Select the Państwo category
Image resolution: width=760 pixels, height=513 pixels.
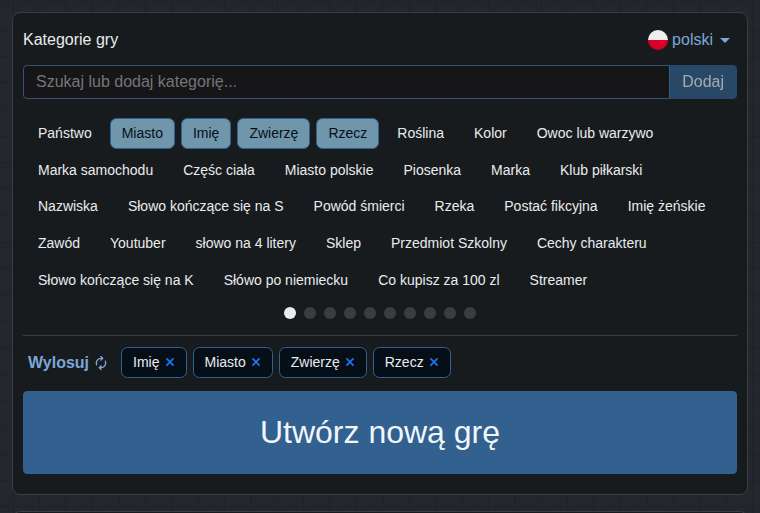pyautogui.click(x=65, y=133)
